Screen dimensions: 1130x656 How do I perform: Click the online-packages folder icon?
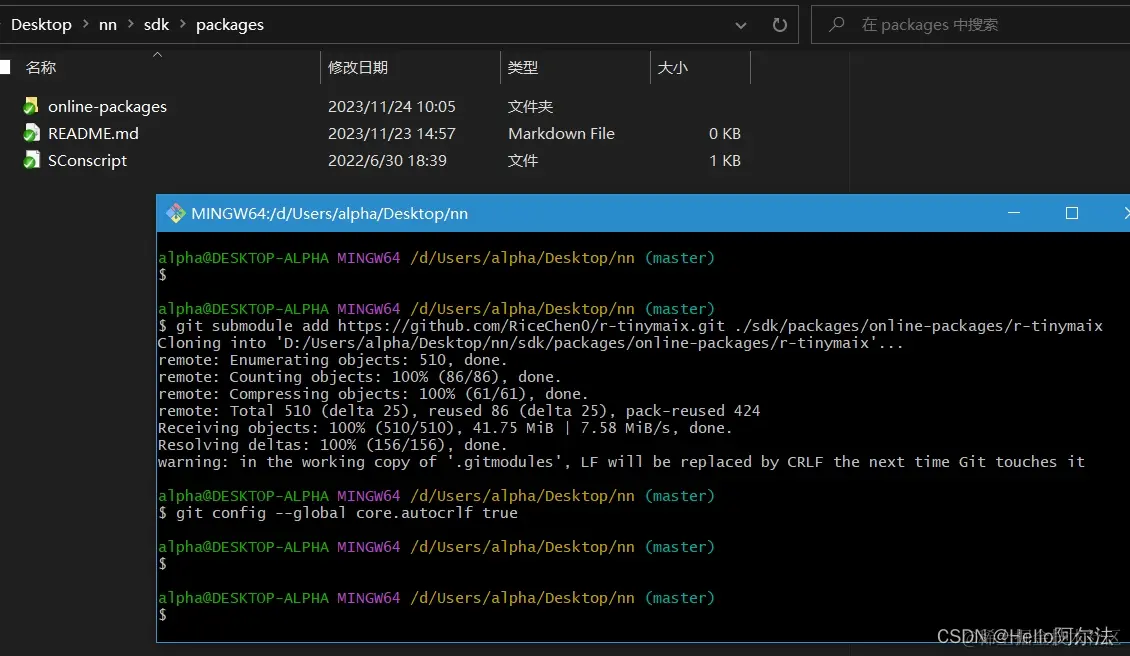click(30, 106)
